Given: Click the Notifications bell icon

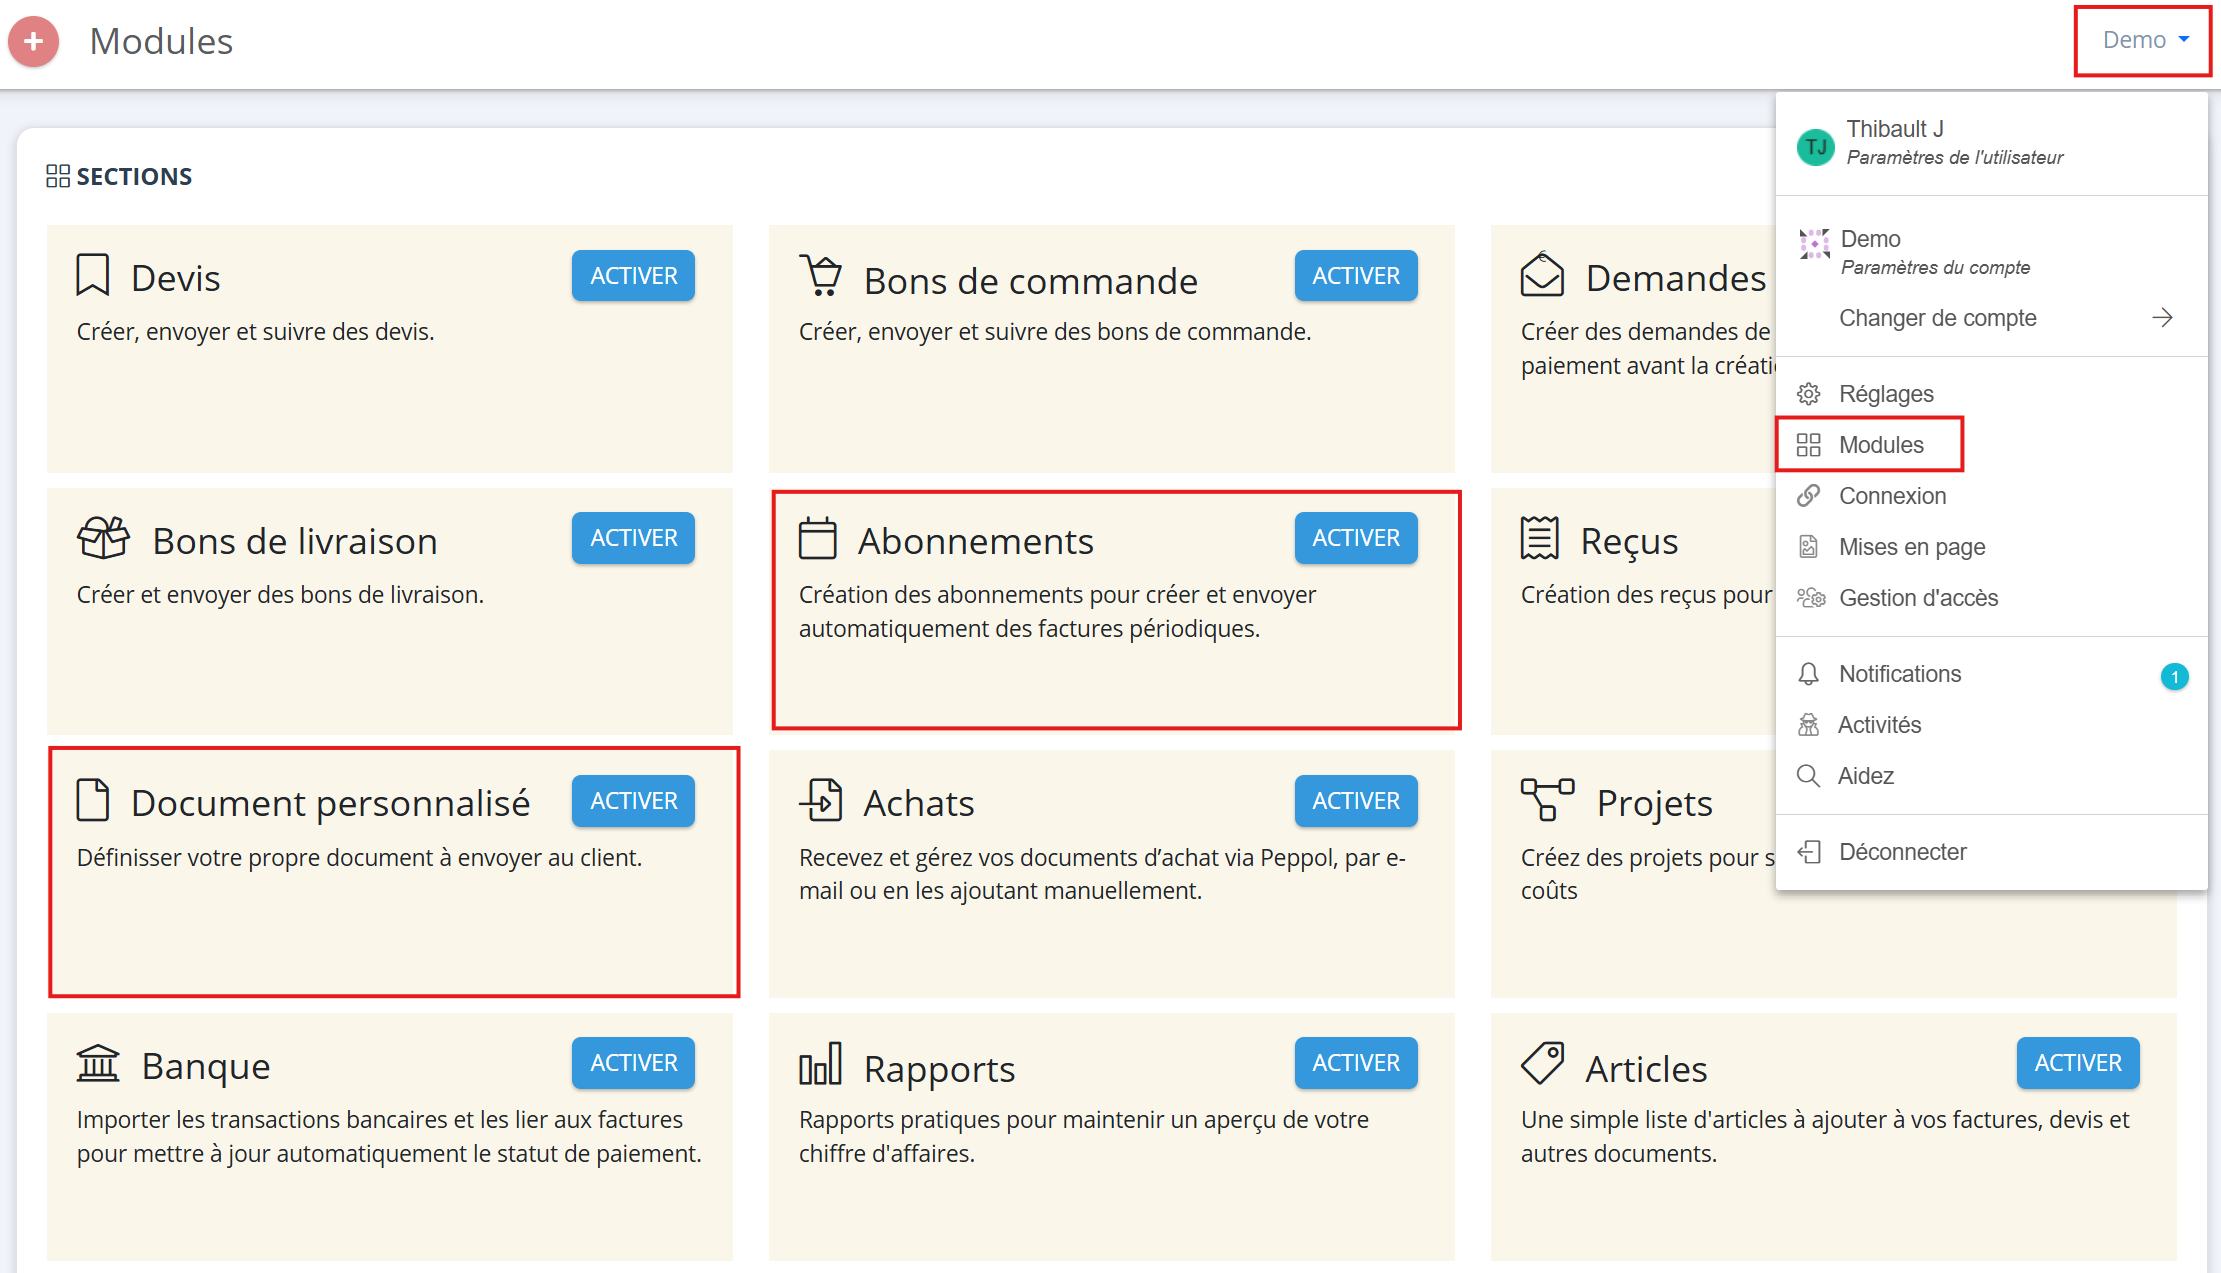Looking at the screenshot, I should tap(1809, 674).
